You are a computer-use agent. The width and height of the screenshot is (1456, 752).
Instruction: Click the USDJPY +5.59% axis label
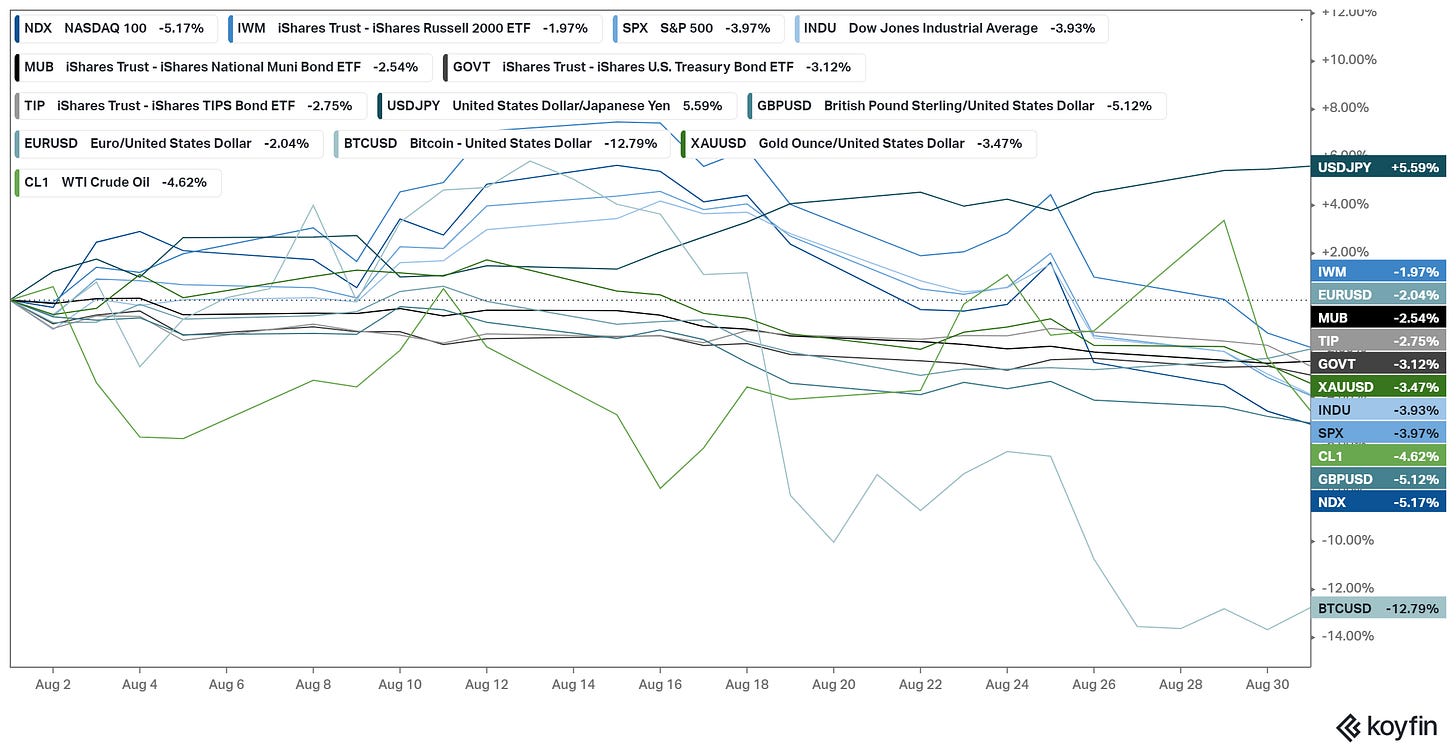[1377, 167]
